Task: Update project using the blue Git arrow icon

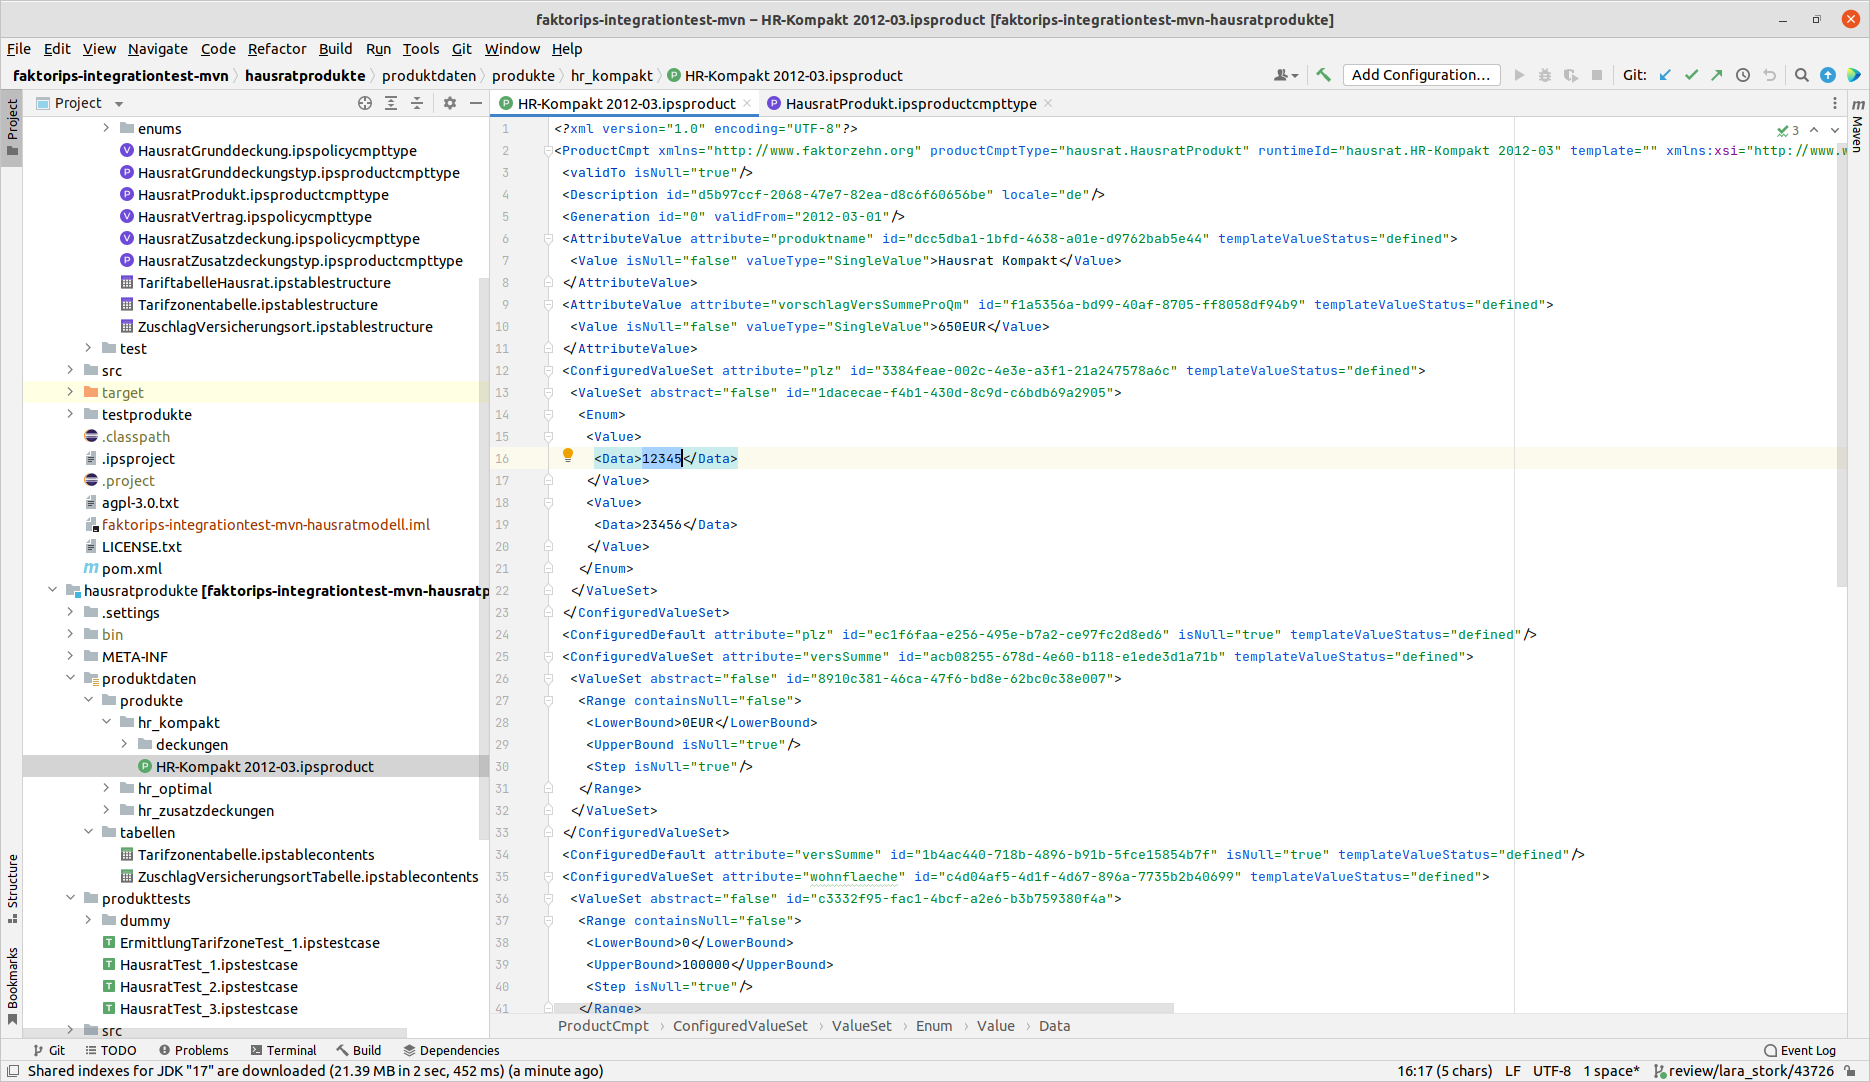Action: (1665, 75)
